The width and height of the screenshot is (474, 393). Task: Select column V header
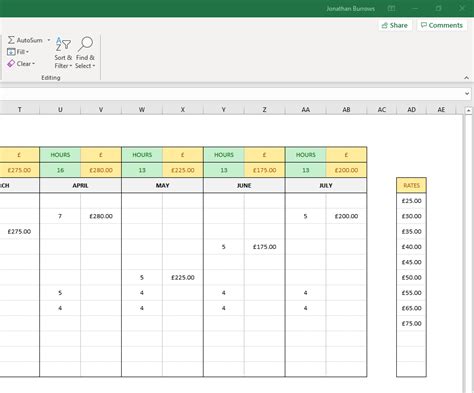(101, 109)
